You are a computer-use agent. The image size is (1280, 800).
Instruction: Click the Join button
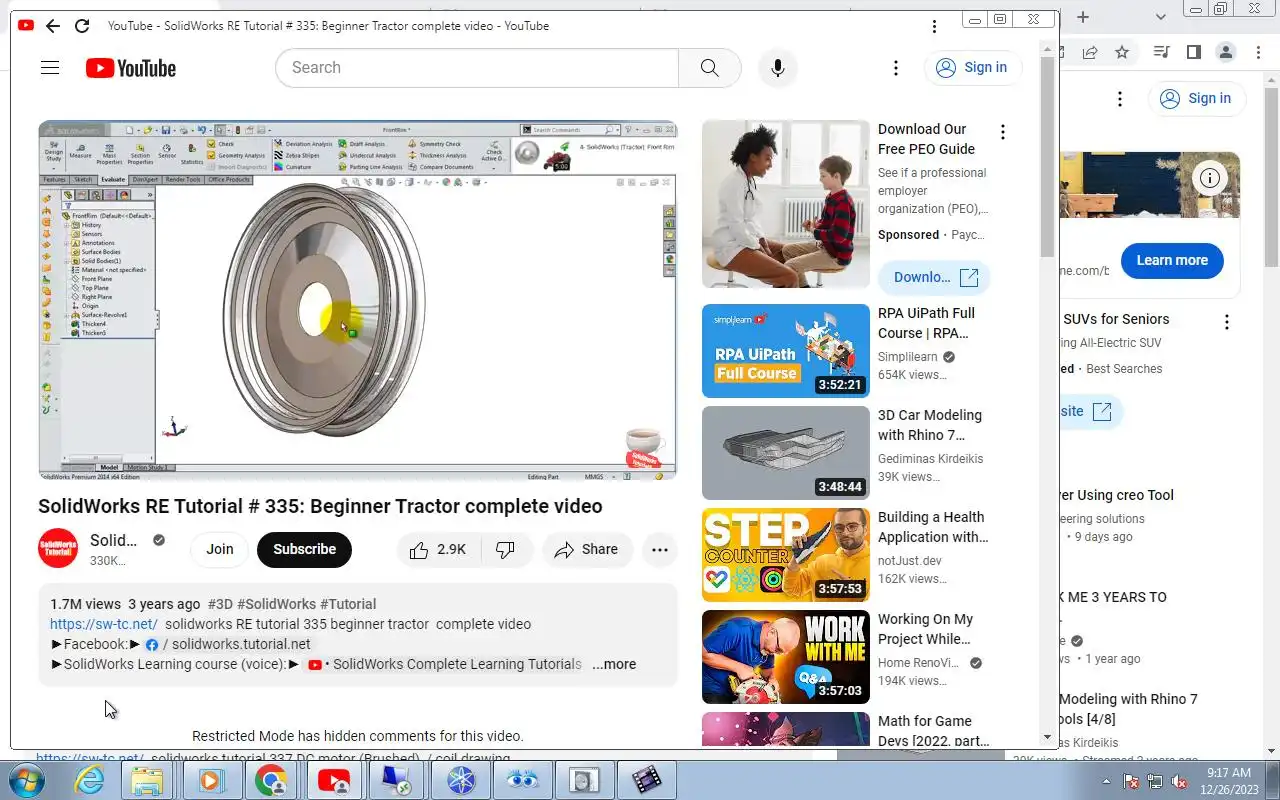(x=220, y=549)
